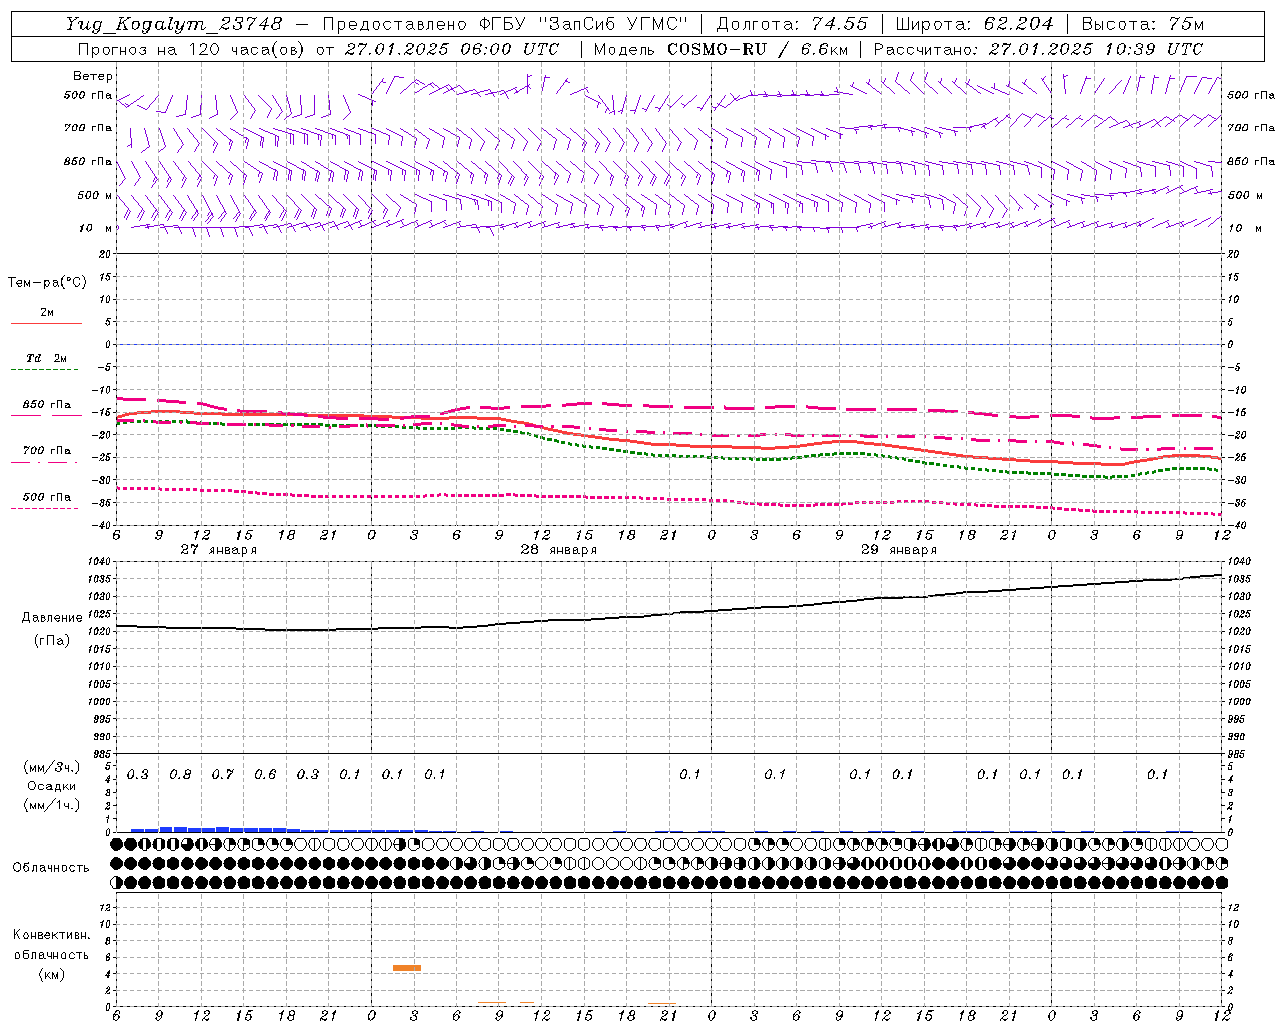This screenshot has height=1024, width=1280.
Task: Click the station title Yug_Kogalym_23748
Action: click(x=174, y=24)
